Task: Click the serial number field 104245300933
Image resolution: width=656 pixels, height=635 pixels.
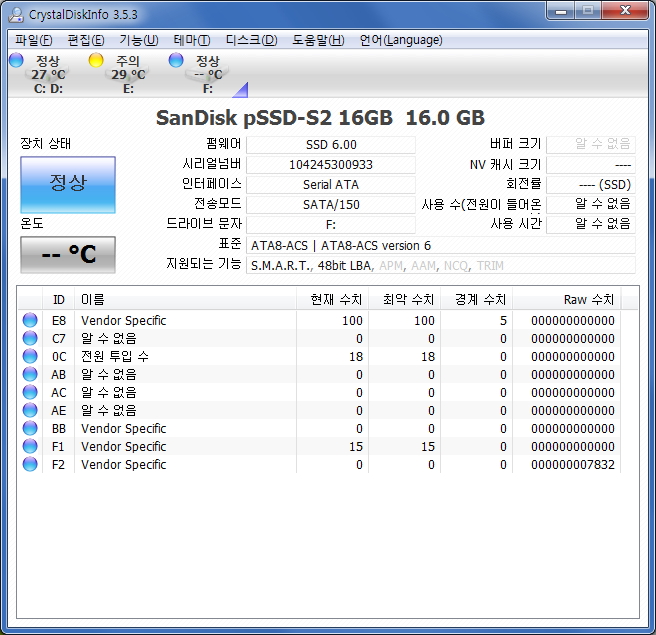Action: 331,164
